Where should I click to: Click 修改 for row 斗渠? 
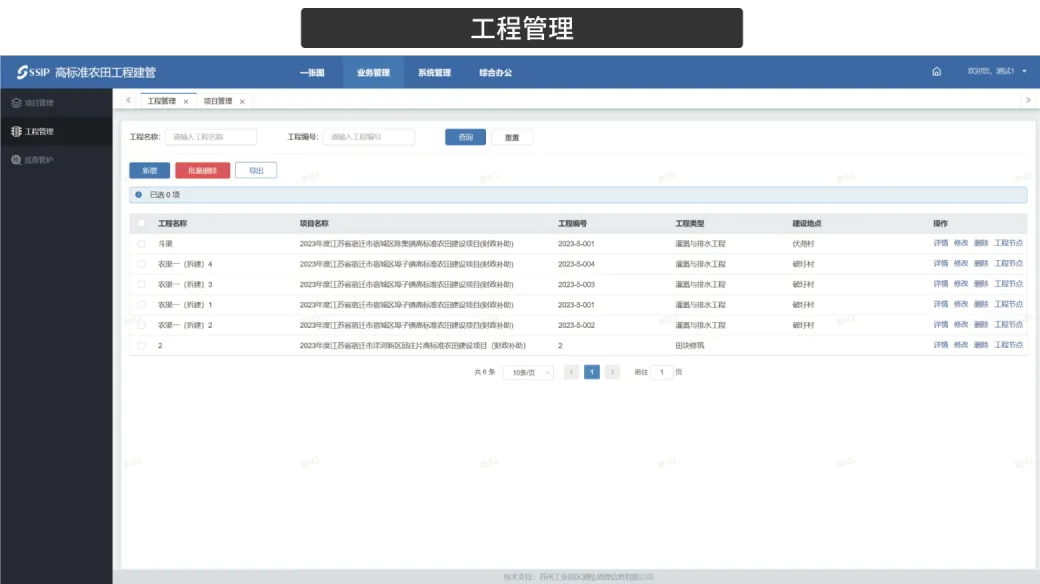pyautogui.click(x=961, y=243)
